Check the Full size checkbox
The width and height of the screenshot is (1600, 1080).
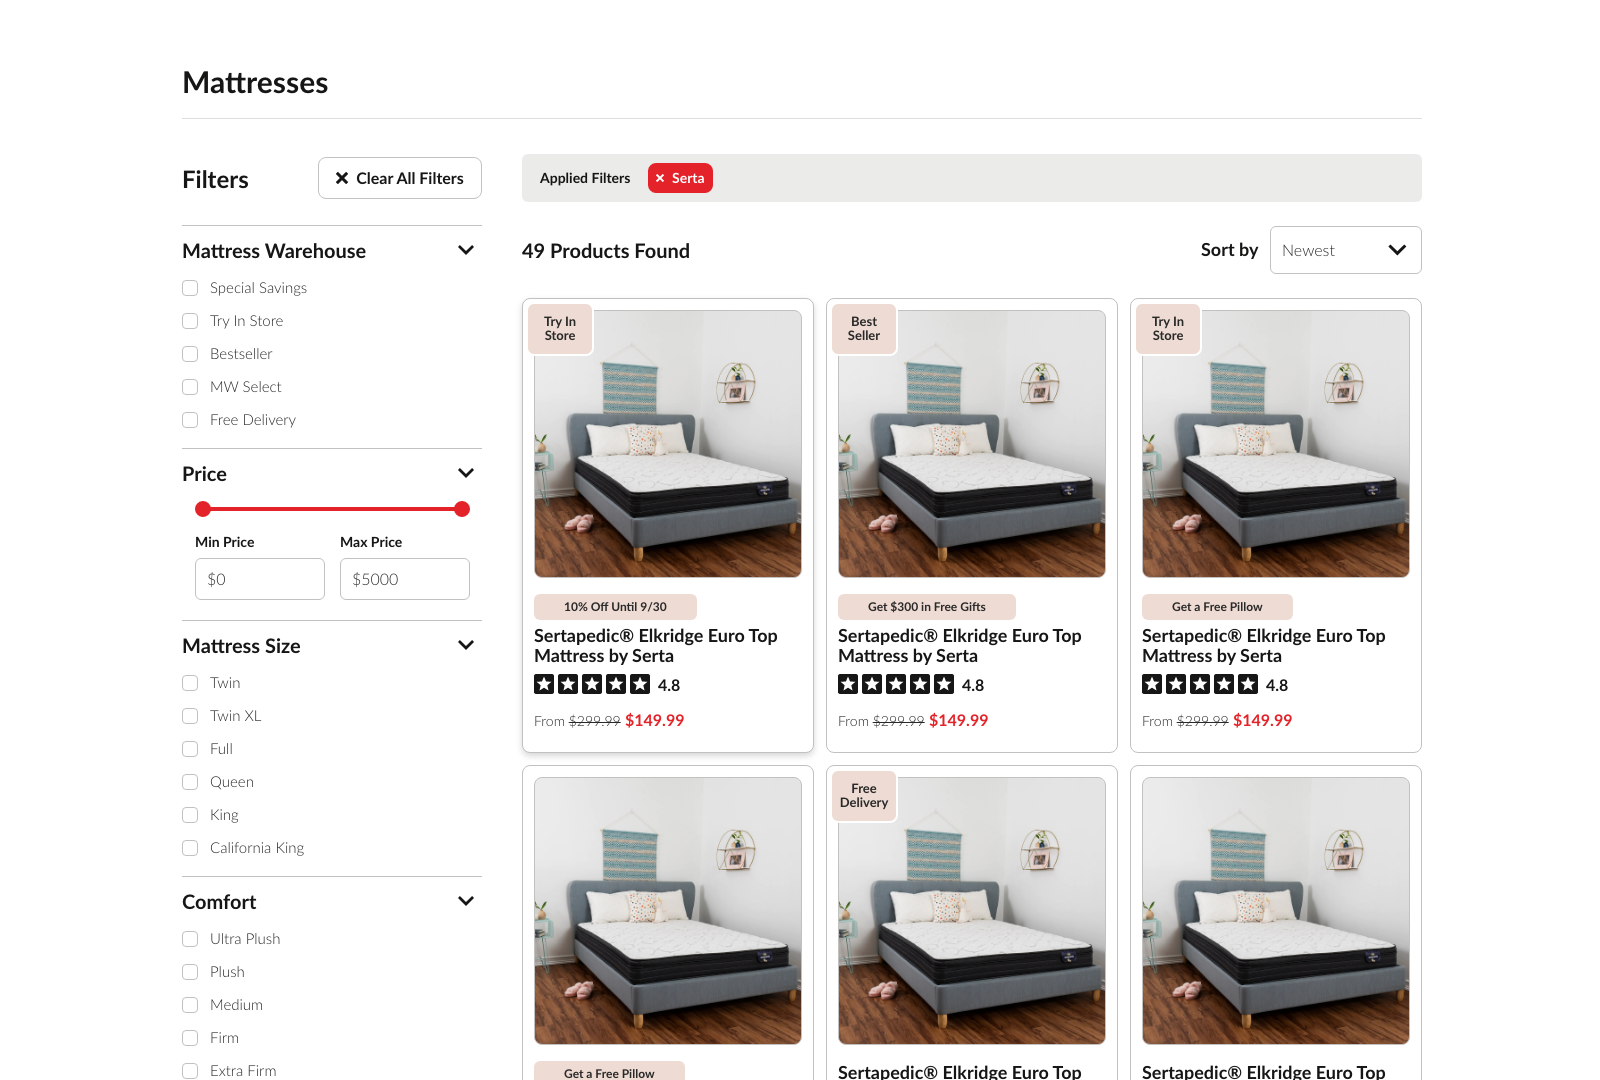click(x=190, y=749)
